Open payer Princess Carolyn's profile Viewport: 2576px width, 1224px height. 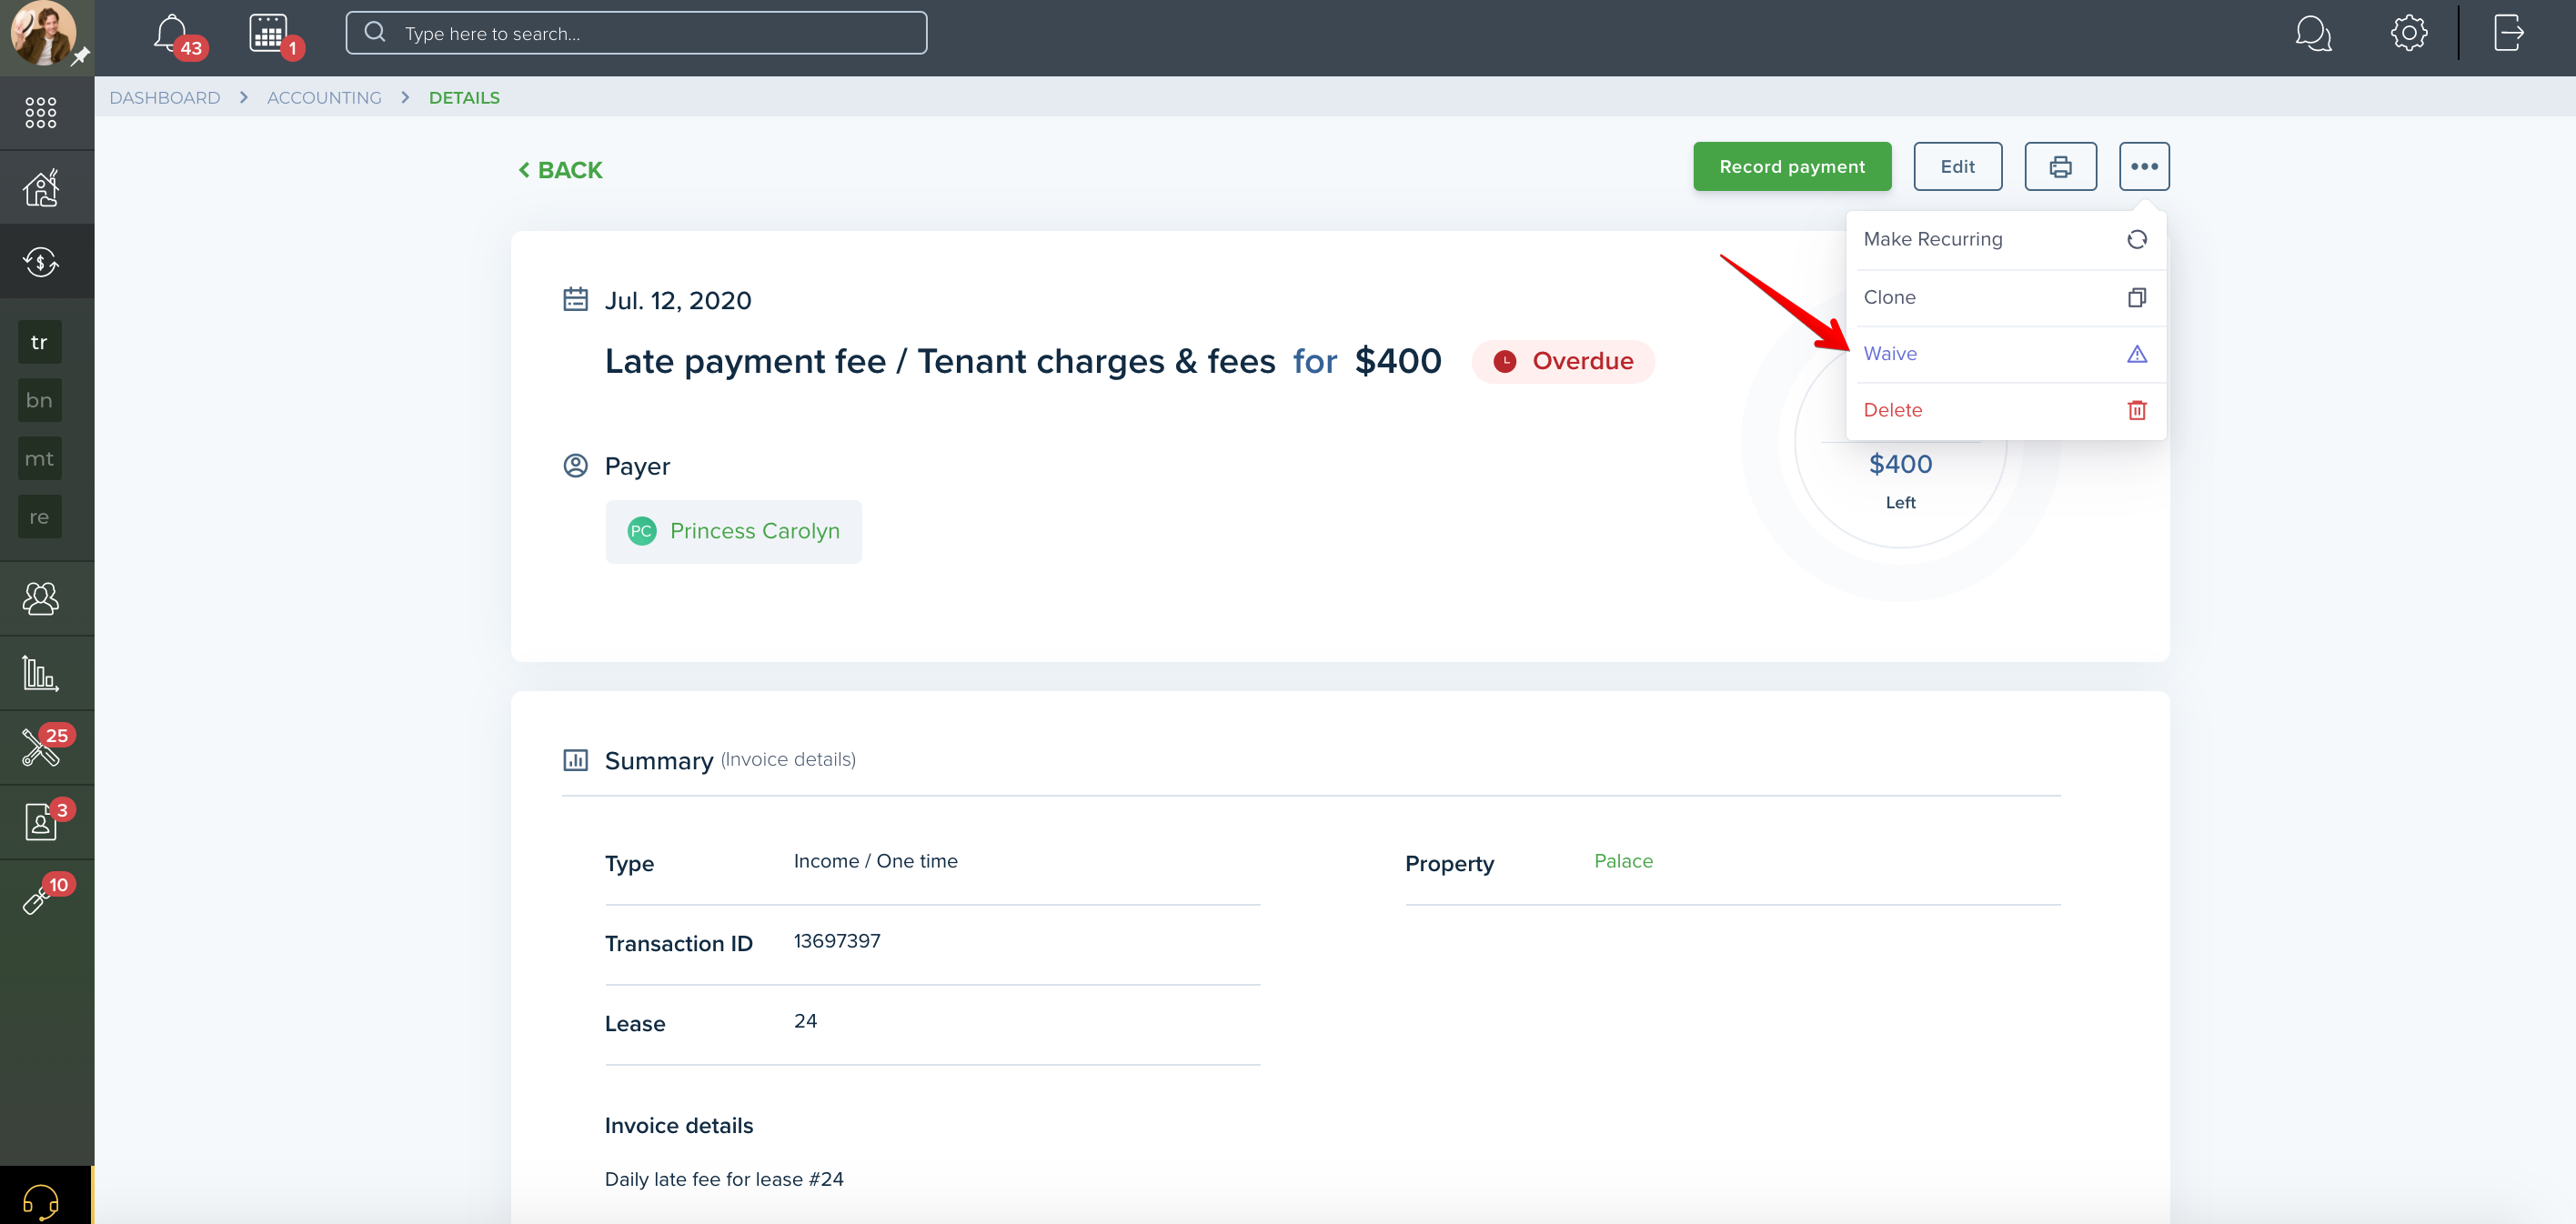[x=733, y=531]
